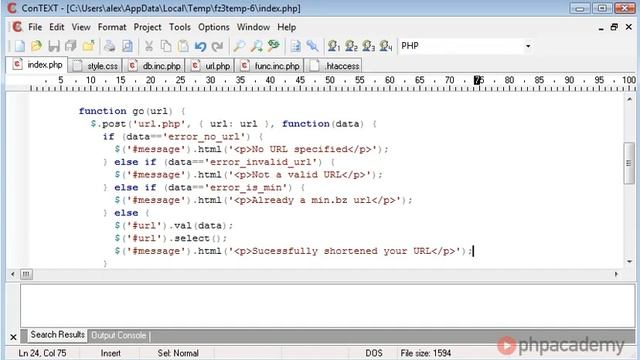Switch to the url.php tab
Image resolution: width=640 pixels, height=360 pixels.
210,66
